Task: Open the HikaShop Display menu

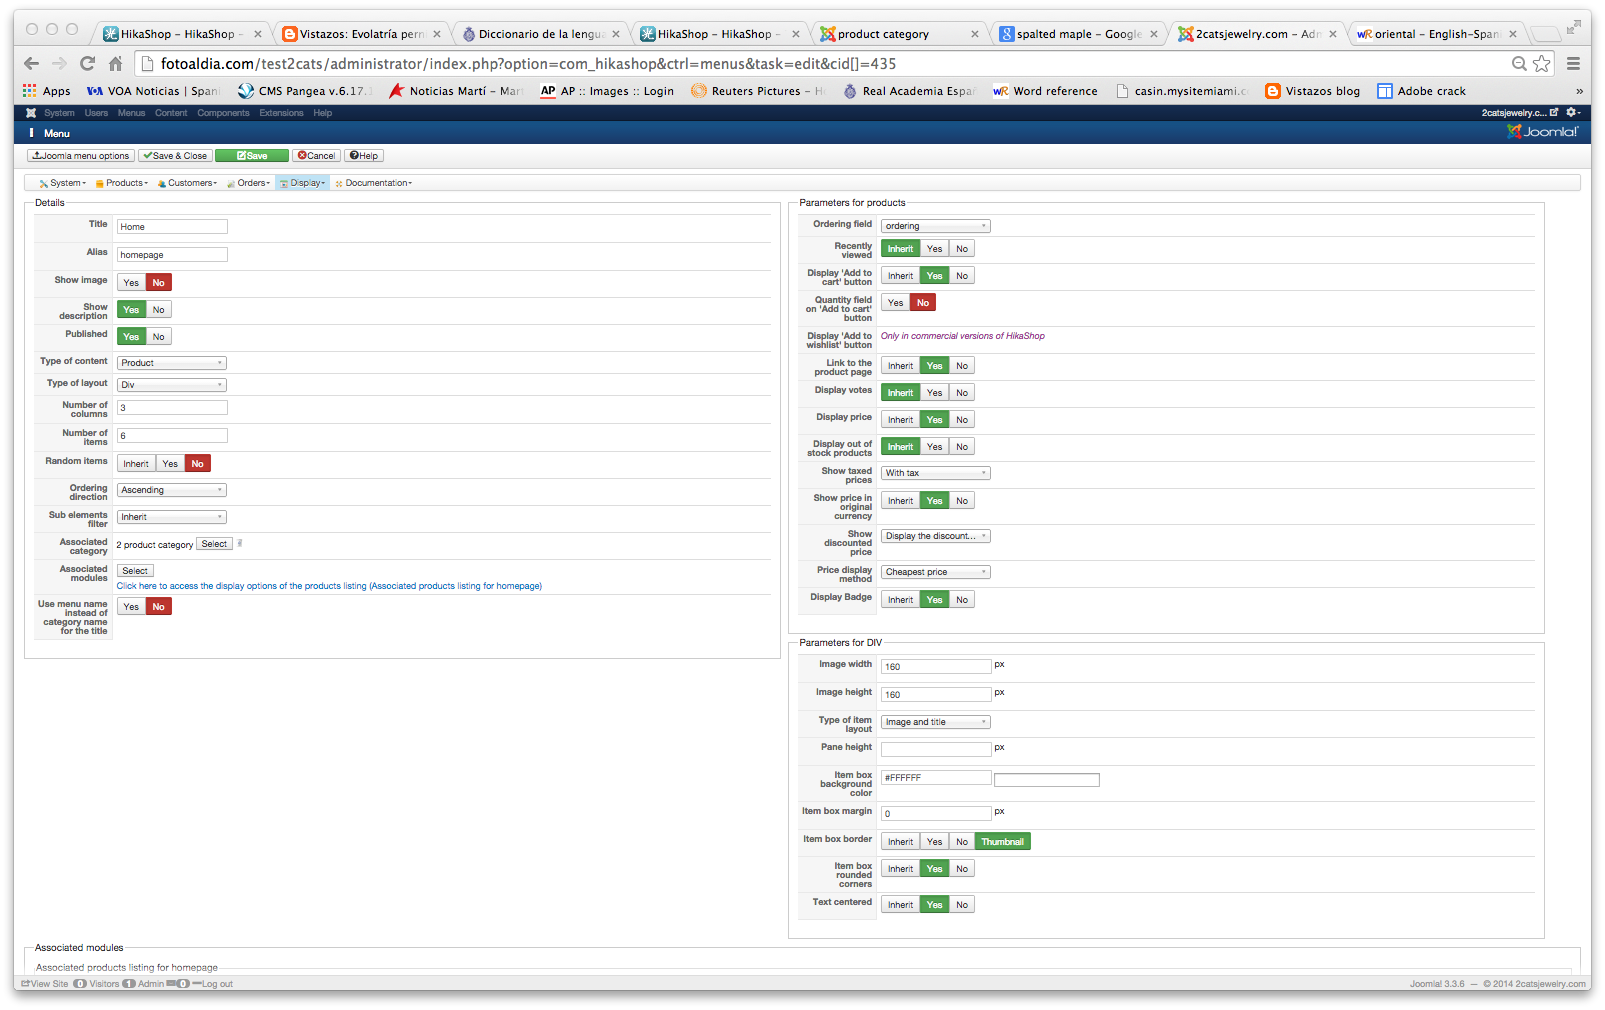Action: click(x=303, y=183)
